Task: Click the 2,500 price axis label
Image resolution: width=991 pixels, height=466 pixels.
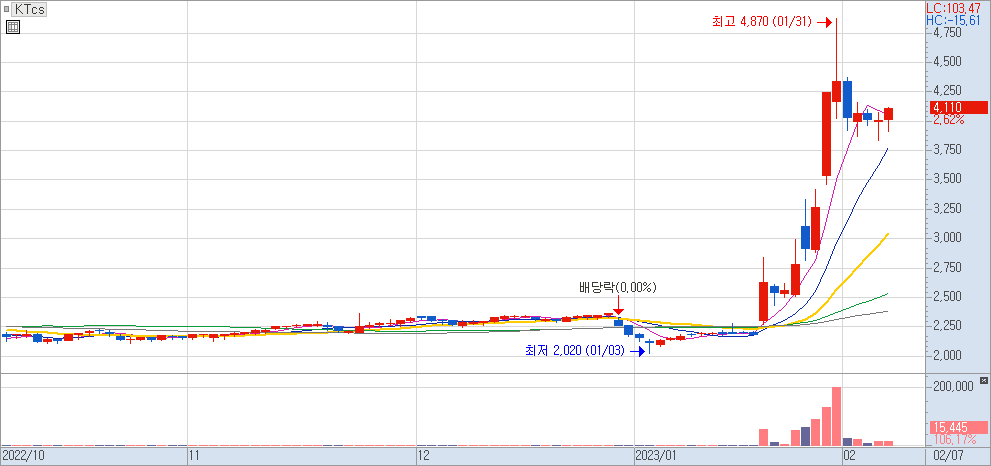Action: click(x=945, y=297)
